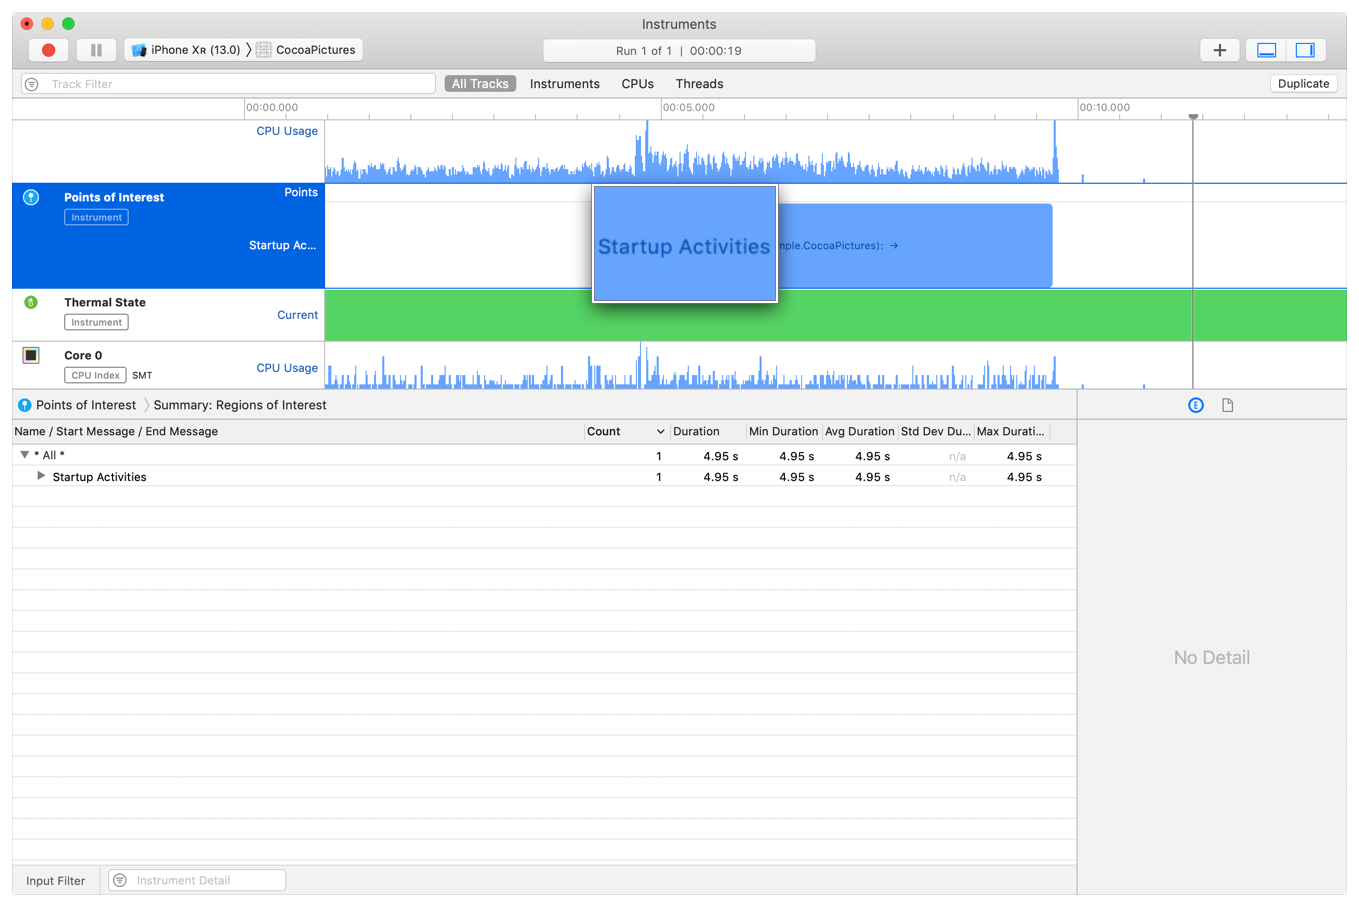Click the detail filter options icon

tap(120, 880)
